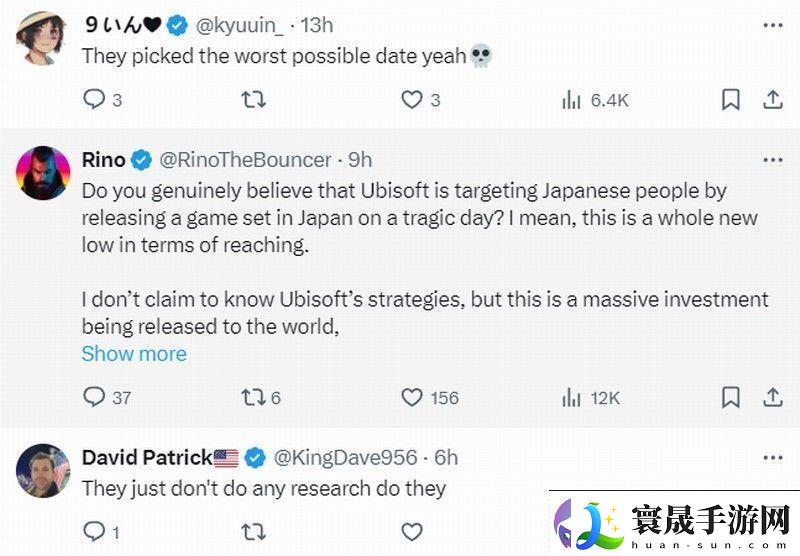800x556 pixels.
Task: Open David Patrick's profile name
Action: (146, 457)
